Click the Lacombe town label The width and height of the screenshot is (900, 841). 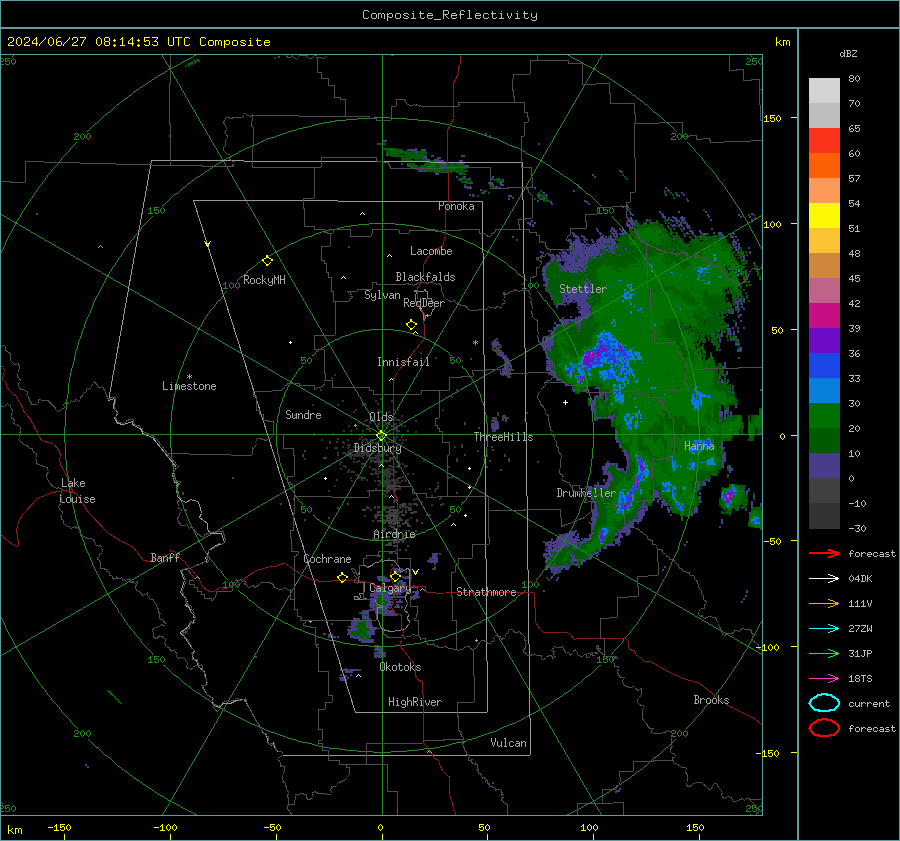coord(431,251)
